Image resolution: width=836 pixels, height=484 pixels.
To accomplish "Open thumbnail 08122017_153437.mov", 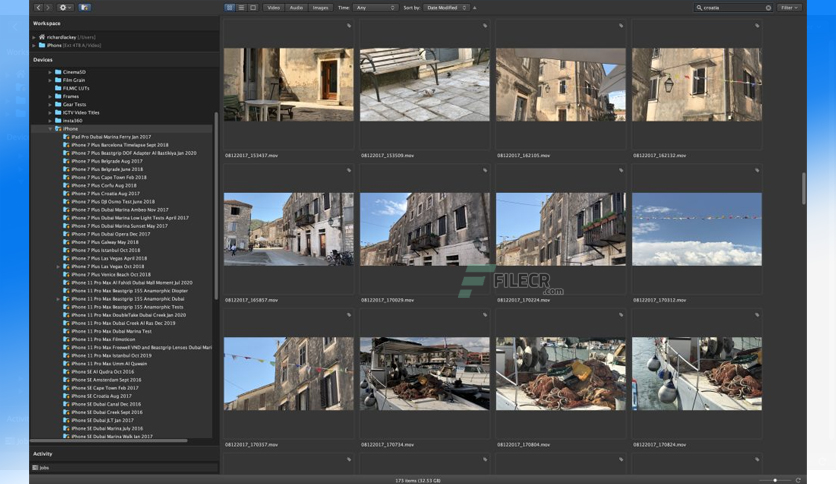I will (288, 84).
